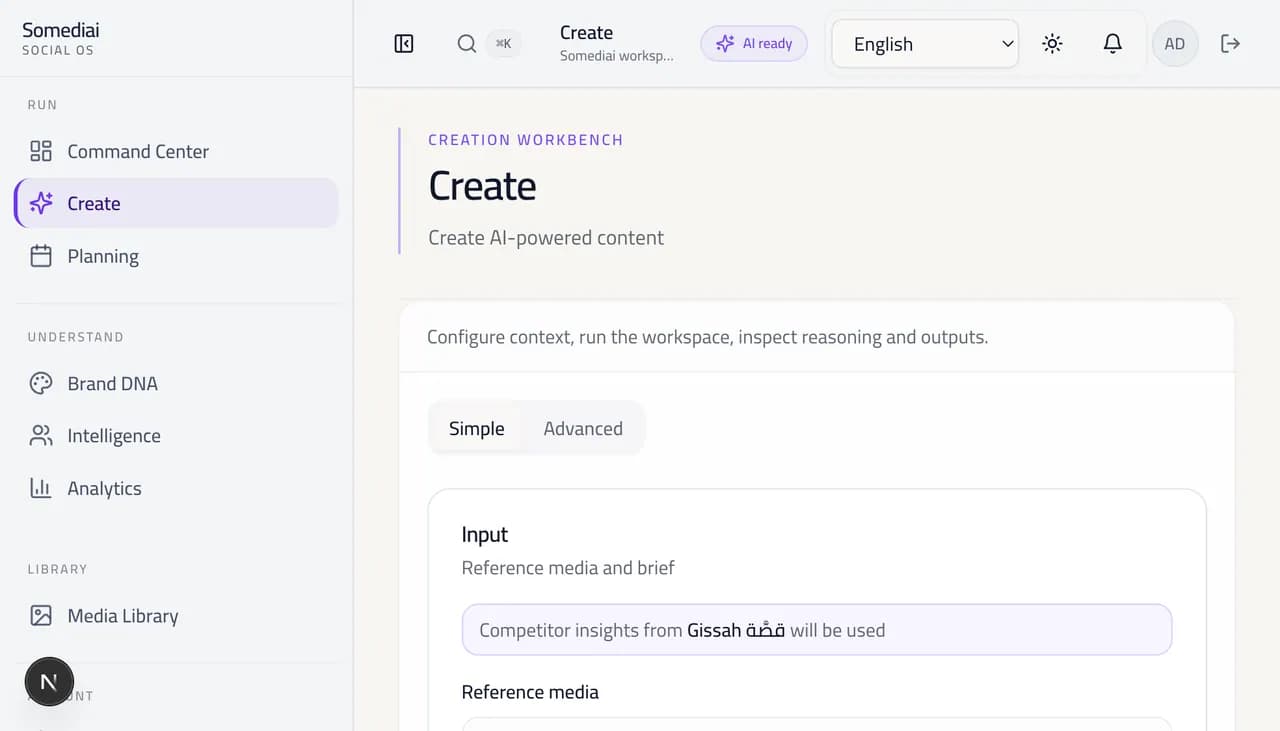This screenshot has height=731, width=1280.
Task: Click the search magnifier icon
Action: pos(466,43)
